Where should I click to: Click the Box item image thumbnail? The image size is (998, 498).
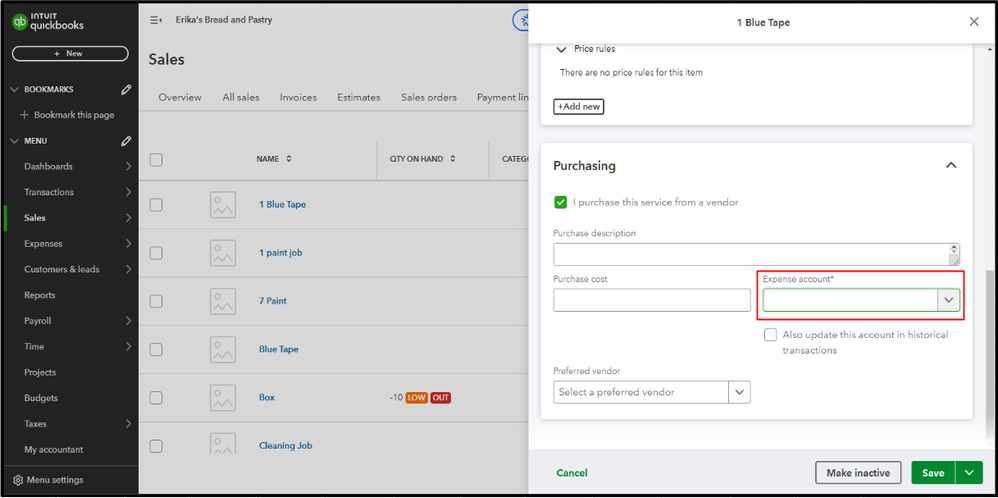pyautogui.click(x=223, y=398)
